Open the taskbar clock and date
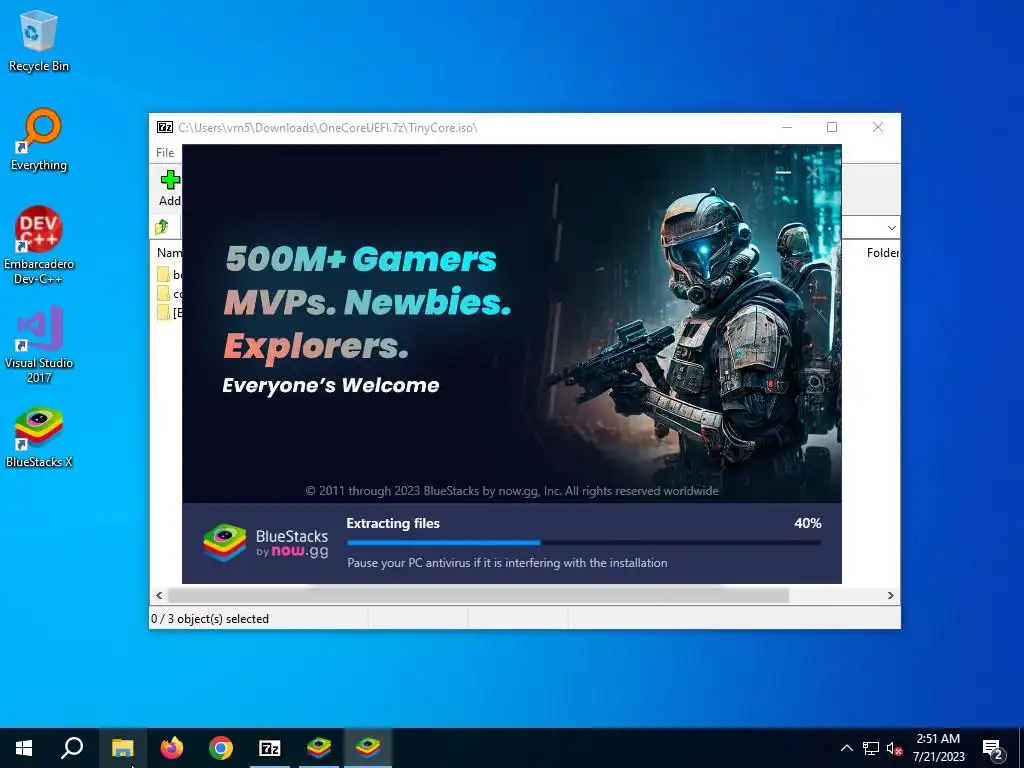This screenshot has height=768, width=1024. [938, 748]
